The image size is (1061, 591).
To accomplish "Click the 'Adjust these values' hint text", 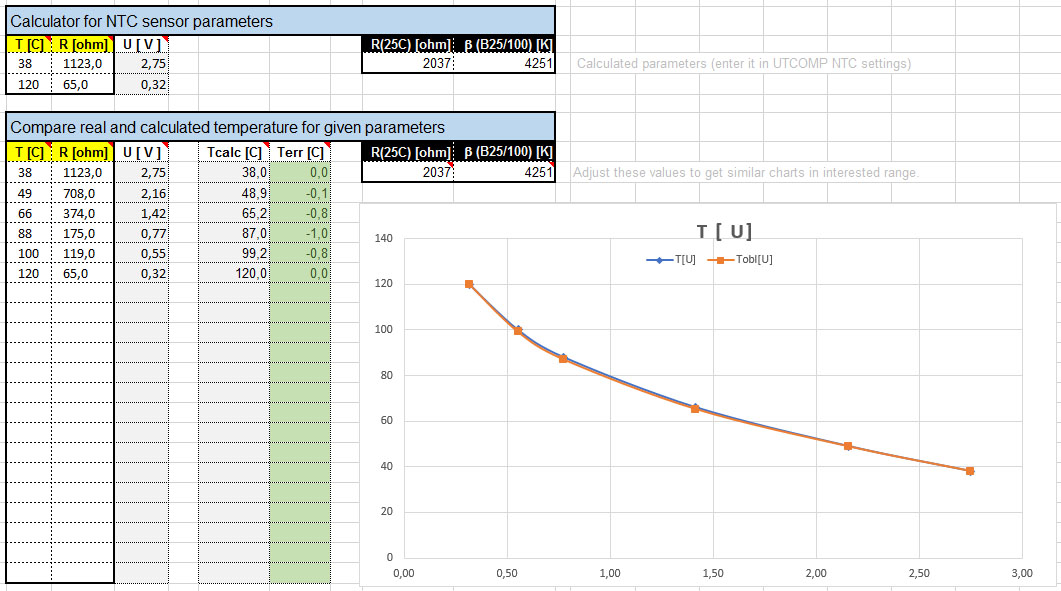I will [745, 173].
